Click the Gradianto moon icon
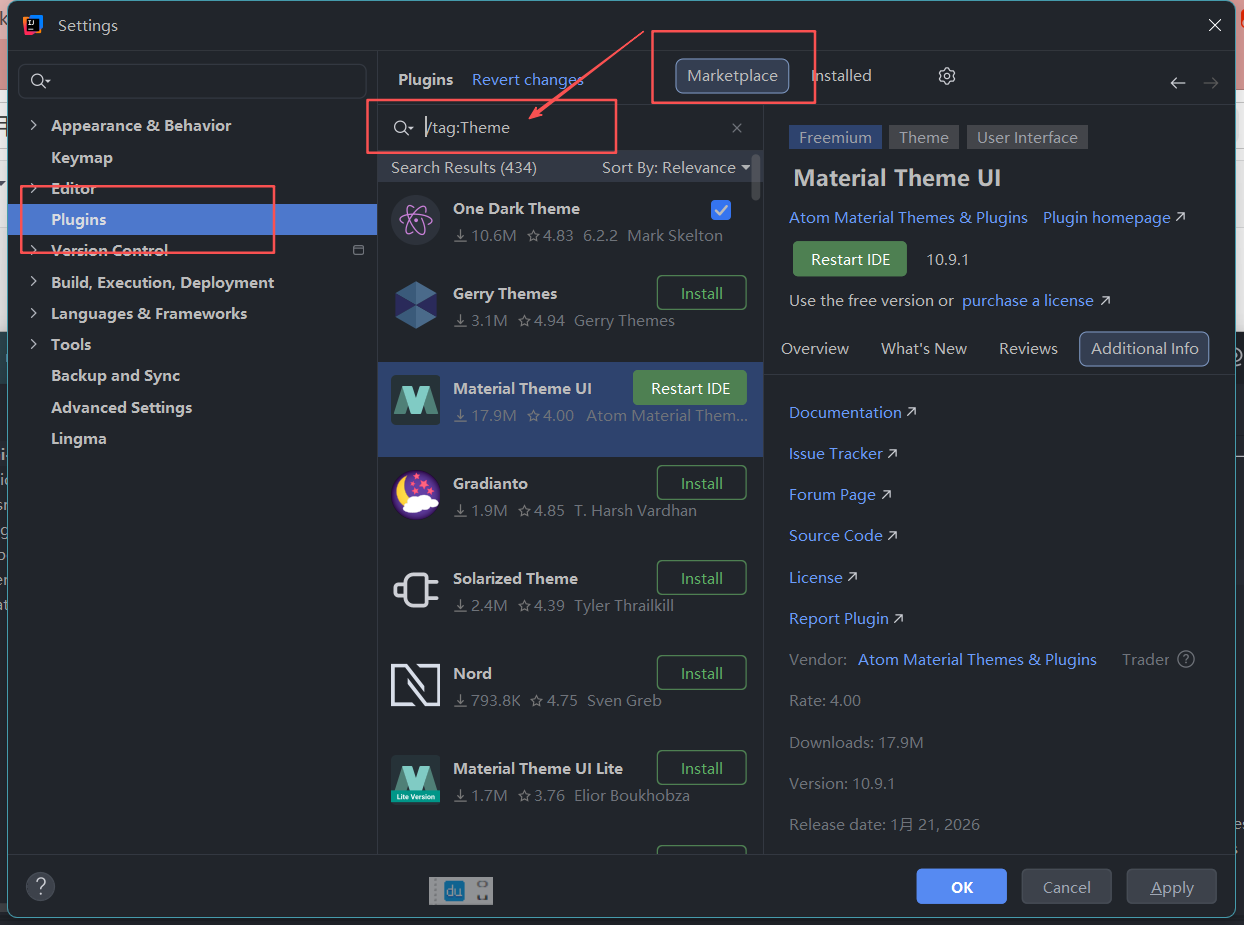 (415, 495)
